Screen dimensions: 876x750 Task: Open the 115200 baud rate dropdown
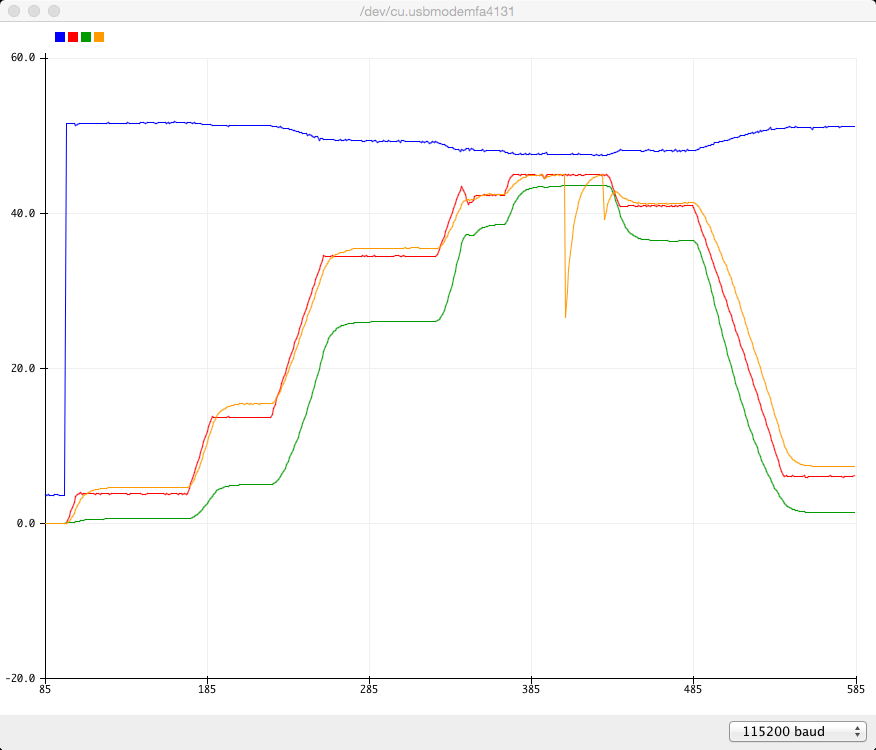coord(797,731)
